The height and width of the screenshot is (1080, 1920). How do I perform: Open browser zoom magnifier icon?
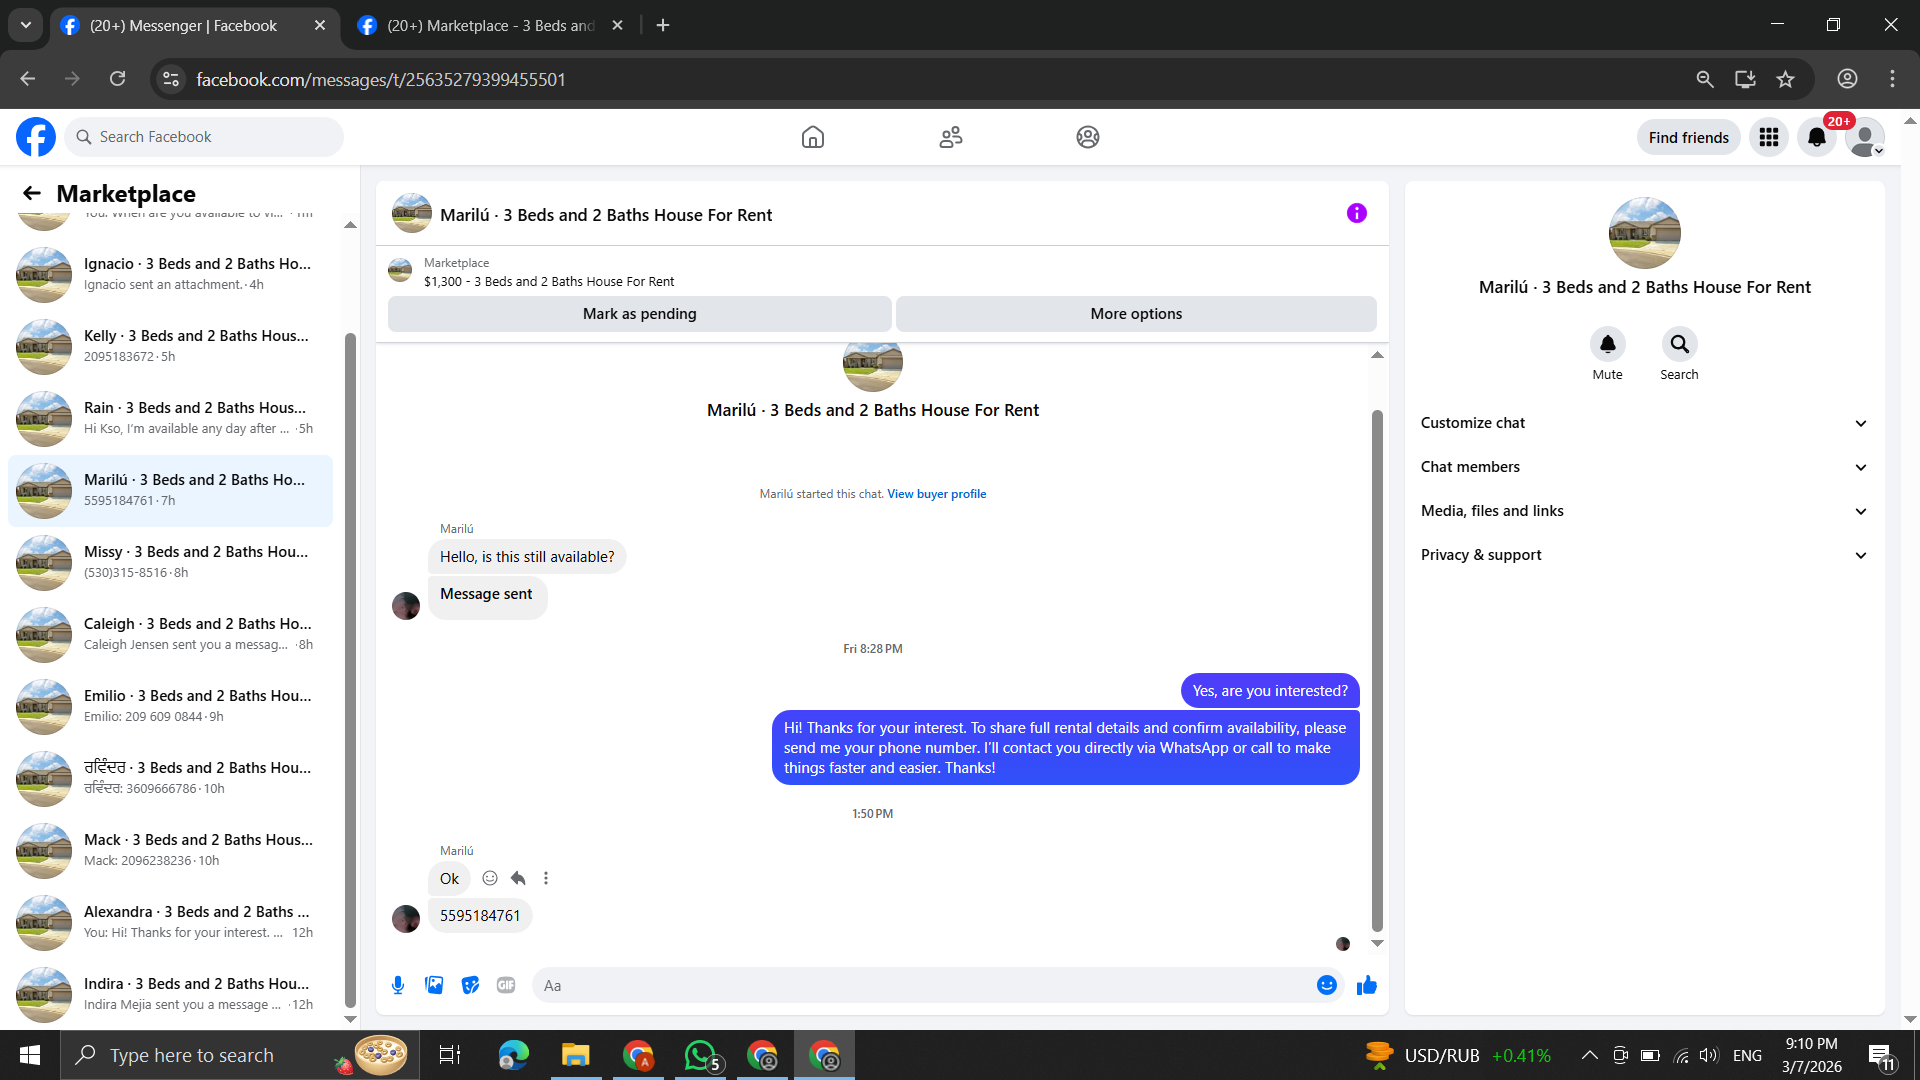pos(1705,79)
